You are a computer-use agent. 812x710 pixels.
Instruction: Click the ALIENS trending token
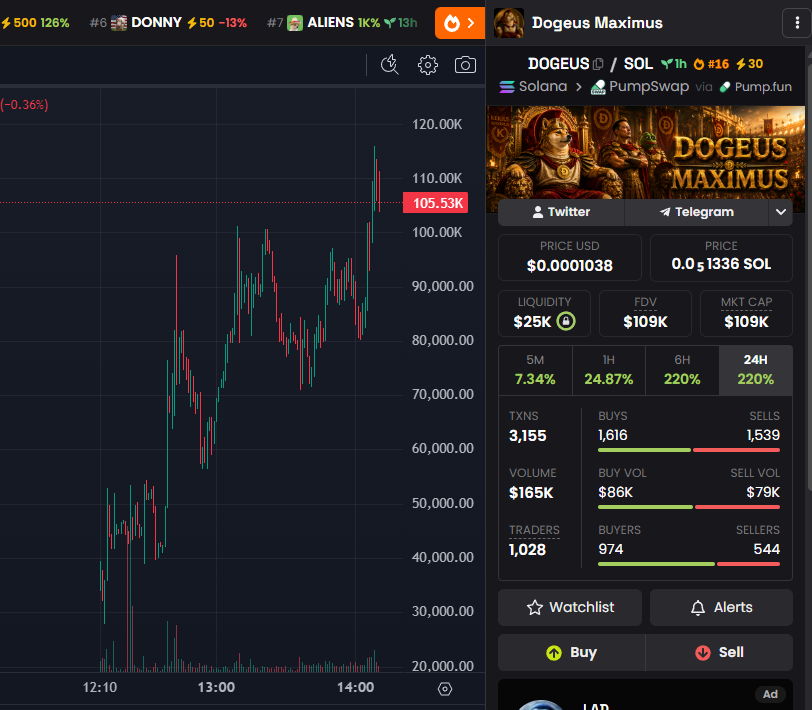click(x=342, y=23)
